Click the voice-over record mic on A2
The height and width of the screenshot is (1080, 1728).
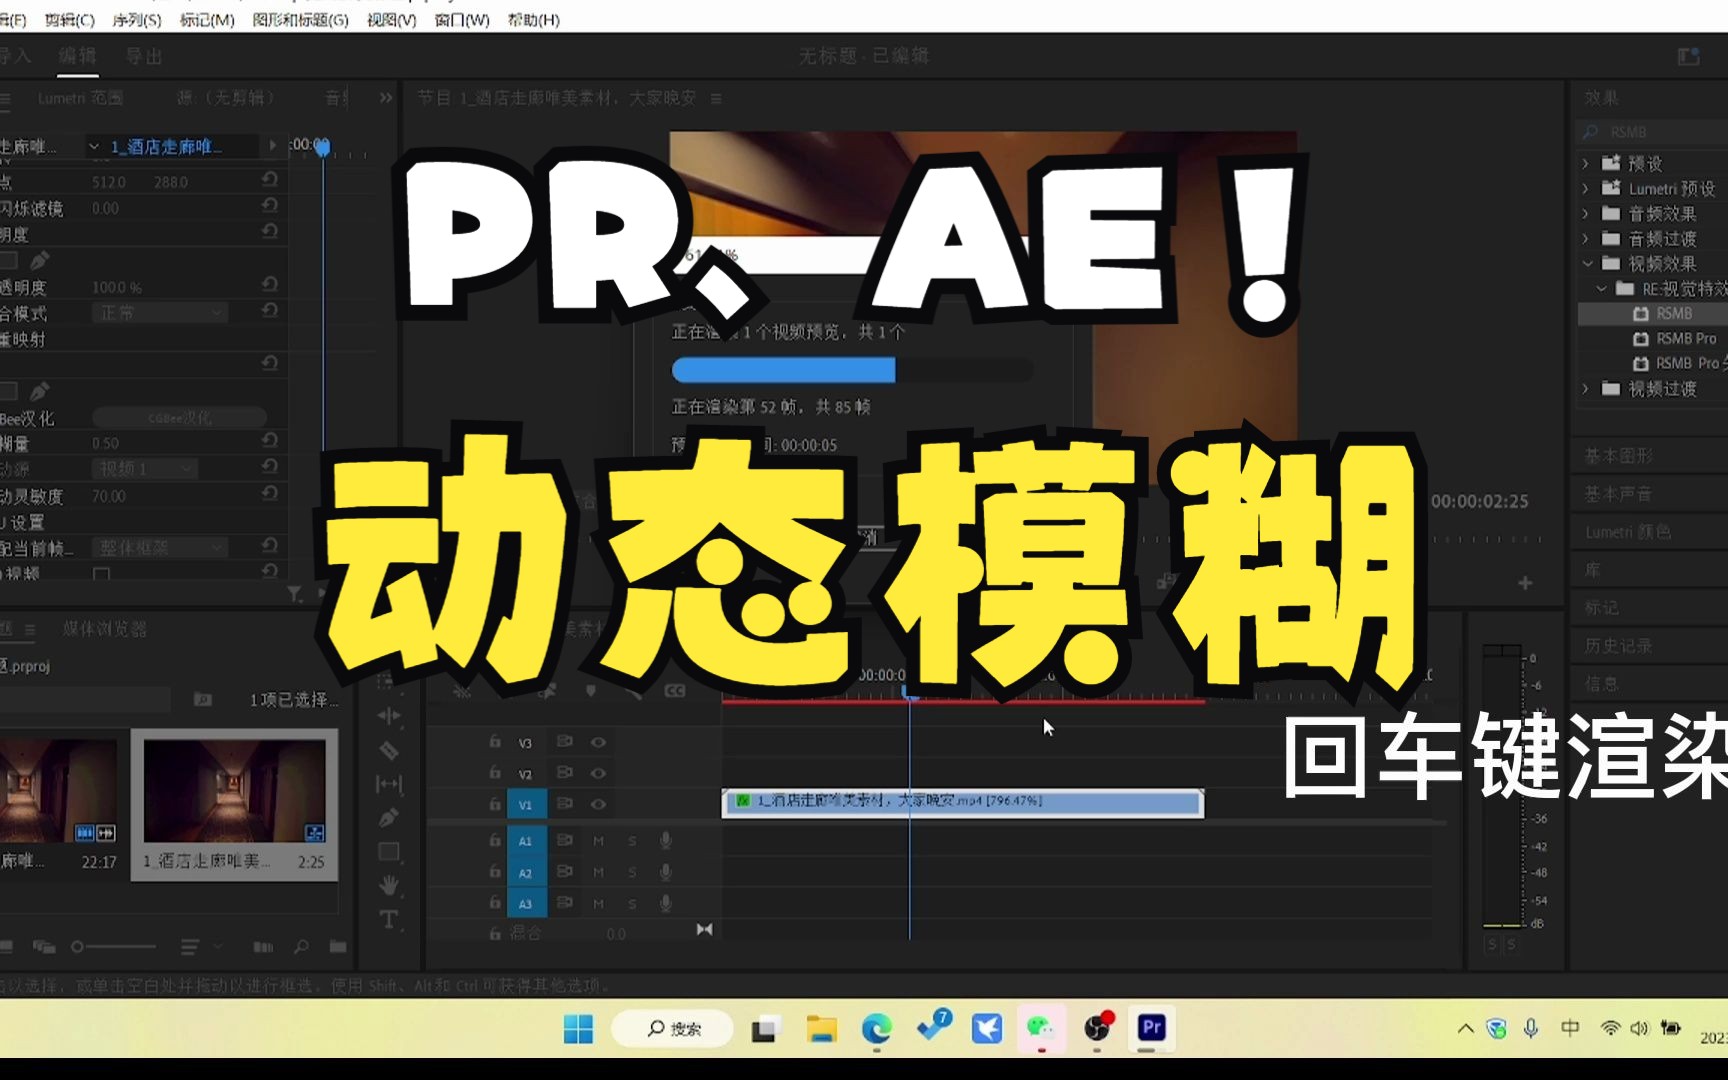point(665,872)
